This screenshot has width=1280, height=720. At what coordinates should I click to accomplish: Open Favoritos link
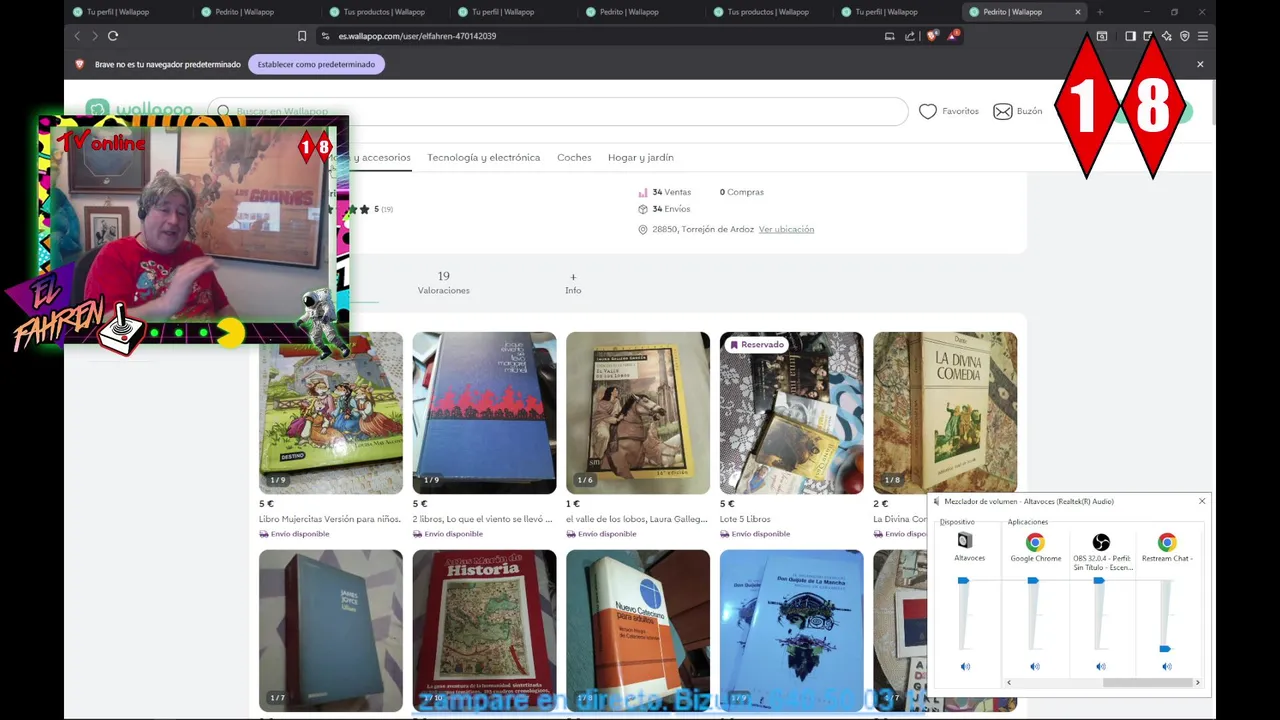(x=949, y=111)
